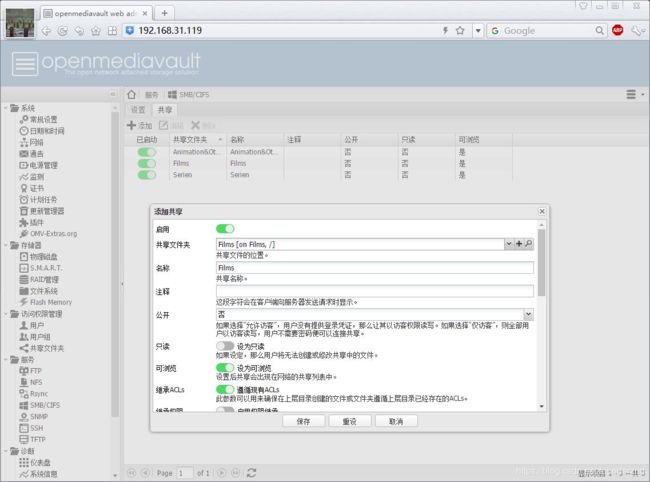Collapse the 诊断 diagnostics tree group

tap(6, 451)
